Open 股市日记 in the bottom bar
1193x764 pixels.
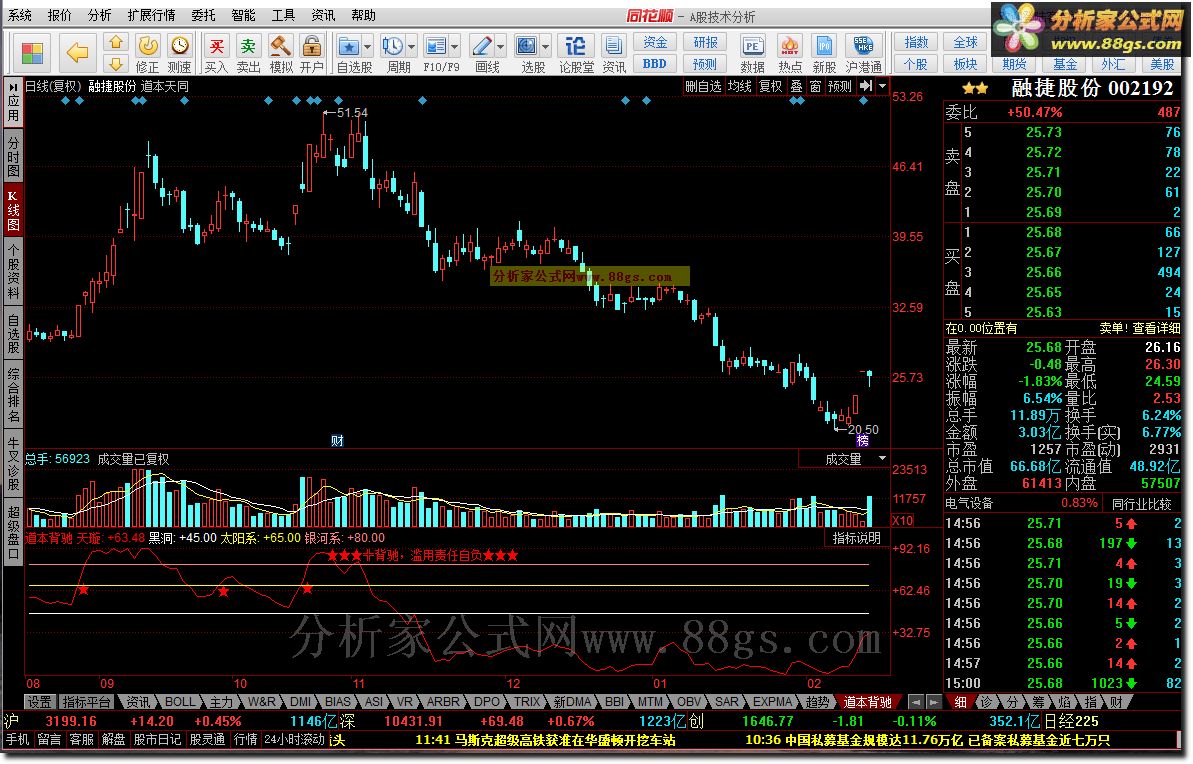click(x=157, y=740)
